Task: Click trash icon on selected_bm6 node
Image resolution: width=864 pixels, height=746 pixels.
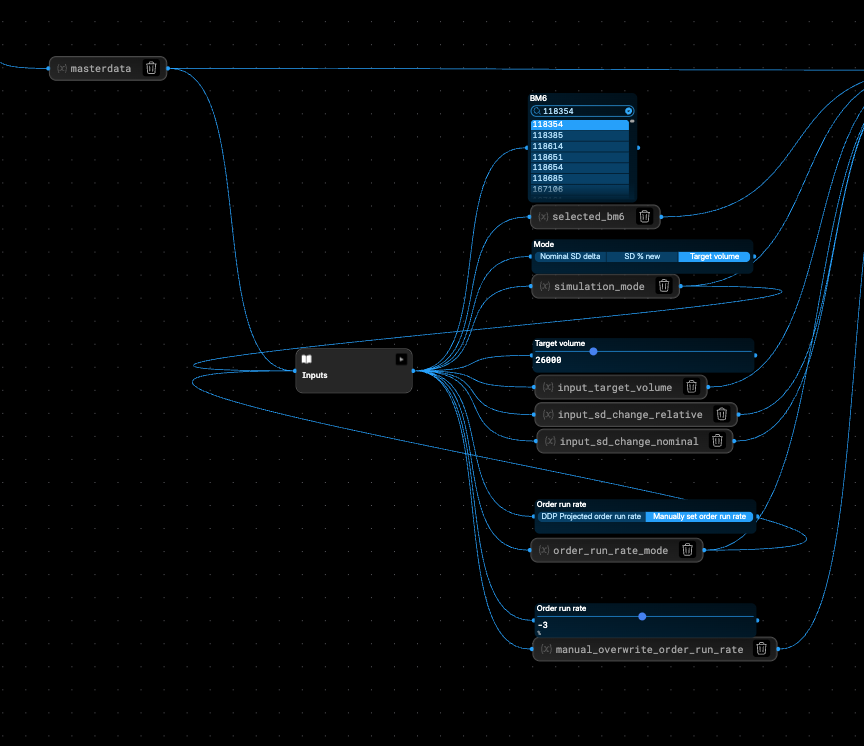Action: [x=644, y=217]
